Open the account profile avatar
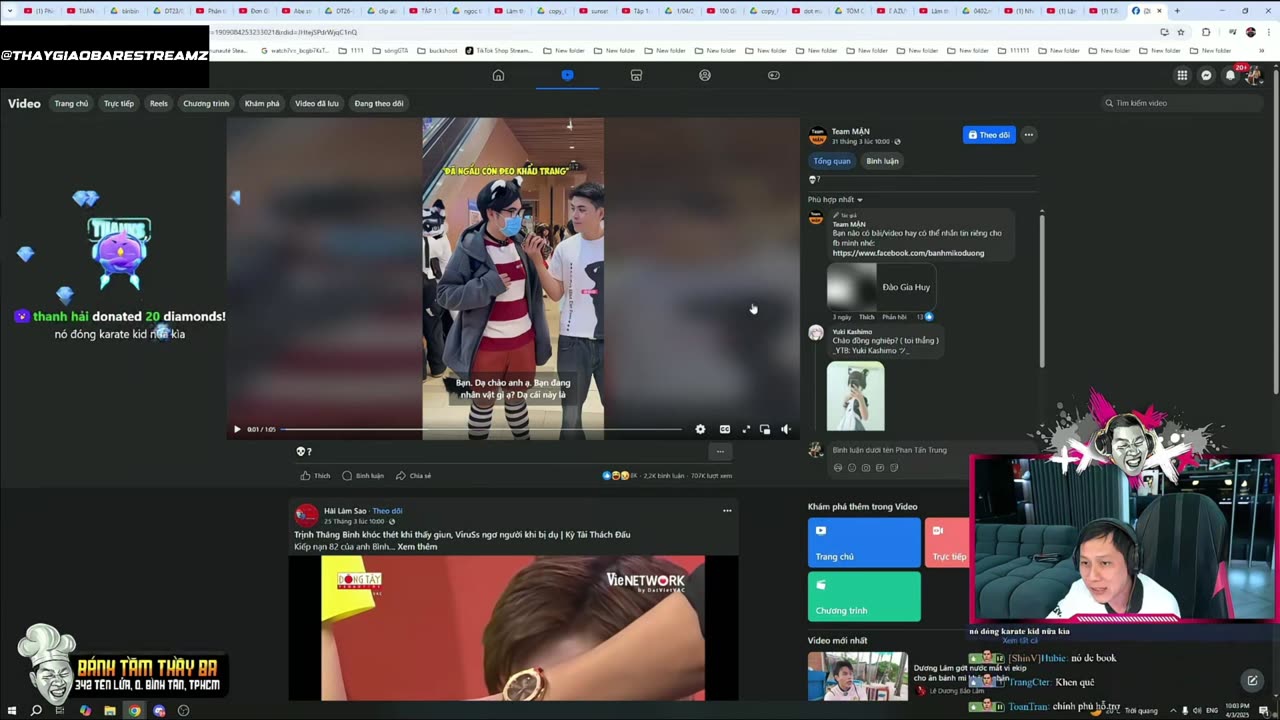 pyautogui.click(x=1253, y=75)
